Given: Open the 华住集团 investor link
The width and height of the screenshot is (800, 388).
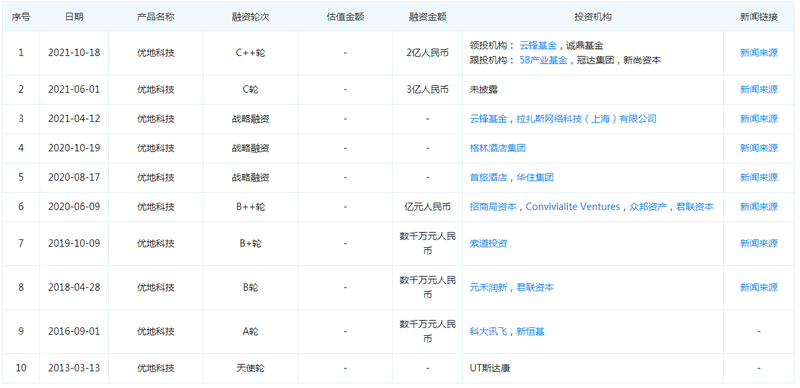Looking at the screenshot, I should click(535, 178).
